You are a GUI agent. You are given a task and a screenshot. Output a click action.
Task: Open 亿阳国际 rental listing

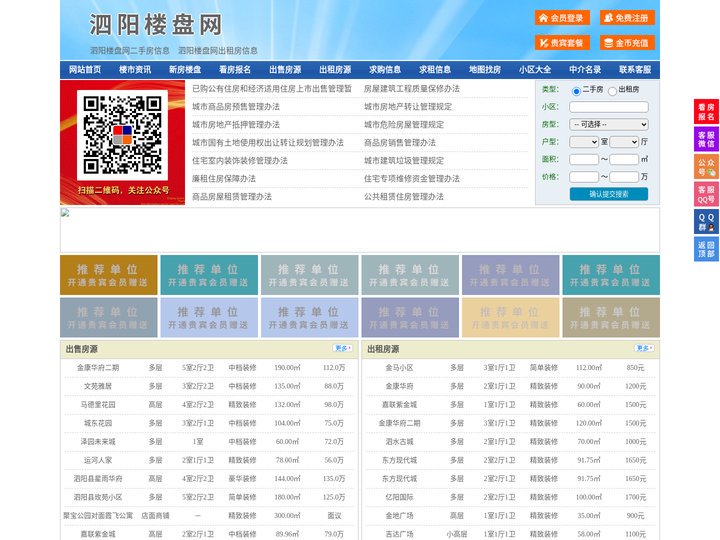[399, 497]
